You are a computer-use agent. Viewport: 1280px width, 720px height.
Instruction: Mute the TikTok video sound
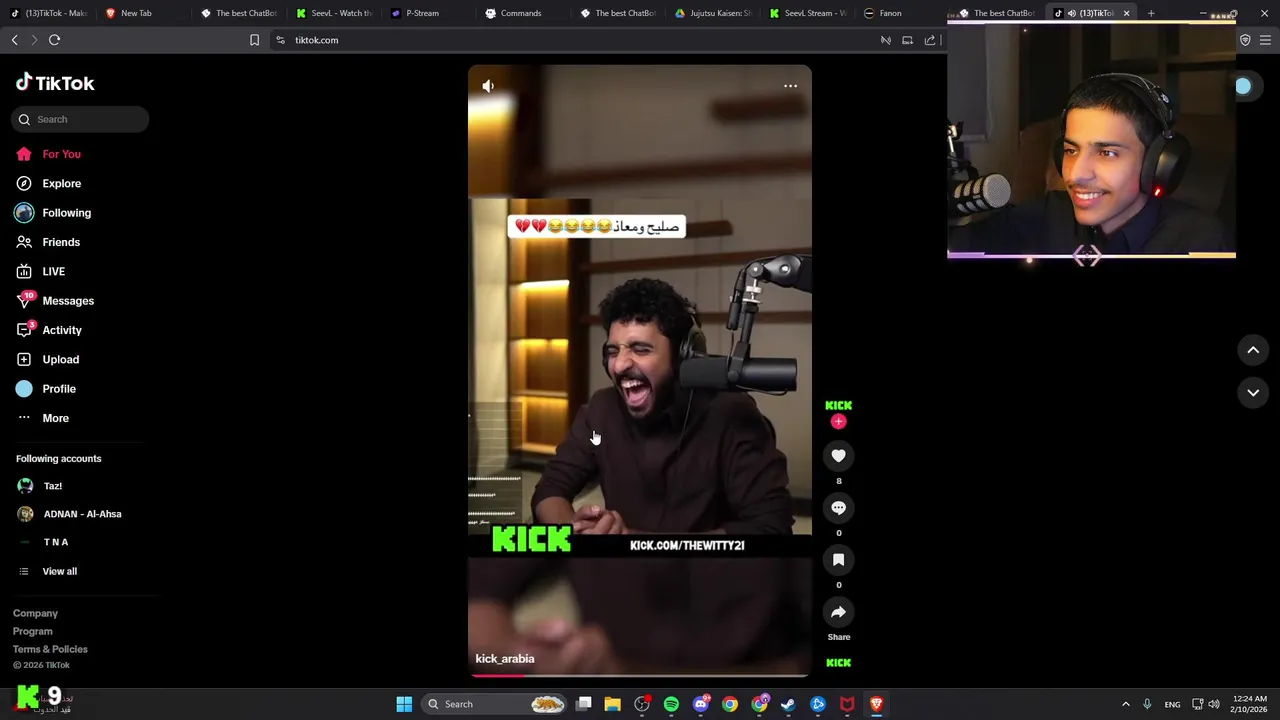tap(488, 86)
